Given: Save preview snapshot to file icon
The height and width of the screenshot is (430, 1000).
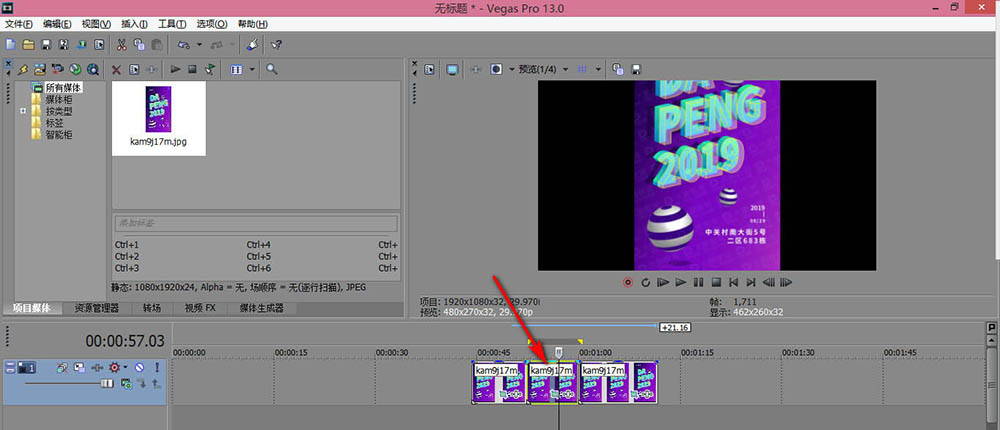Looking at the screenshot, I should (635, 69).
